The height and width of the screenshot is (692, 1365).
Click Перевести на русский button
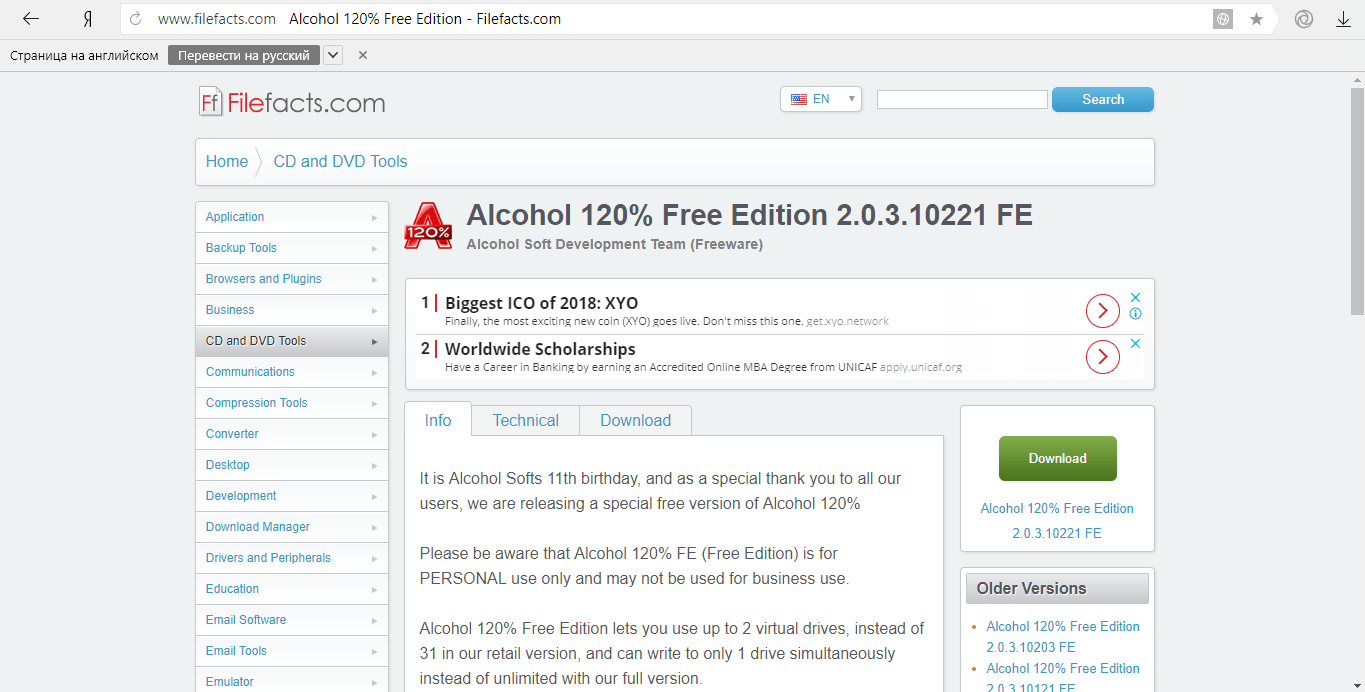point(244,55)
